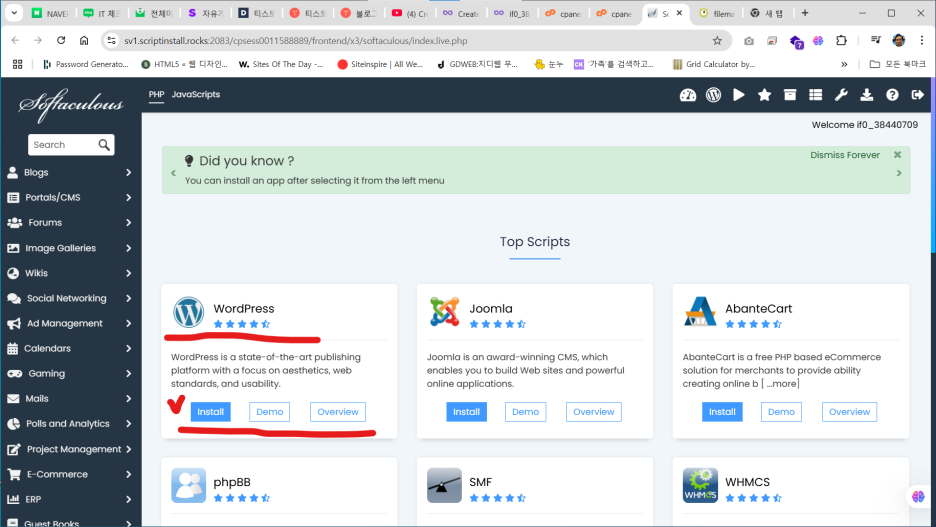Screen dimensions: 936x527
Task: Open the task list icon in top bar
Action: click(815, 95)
